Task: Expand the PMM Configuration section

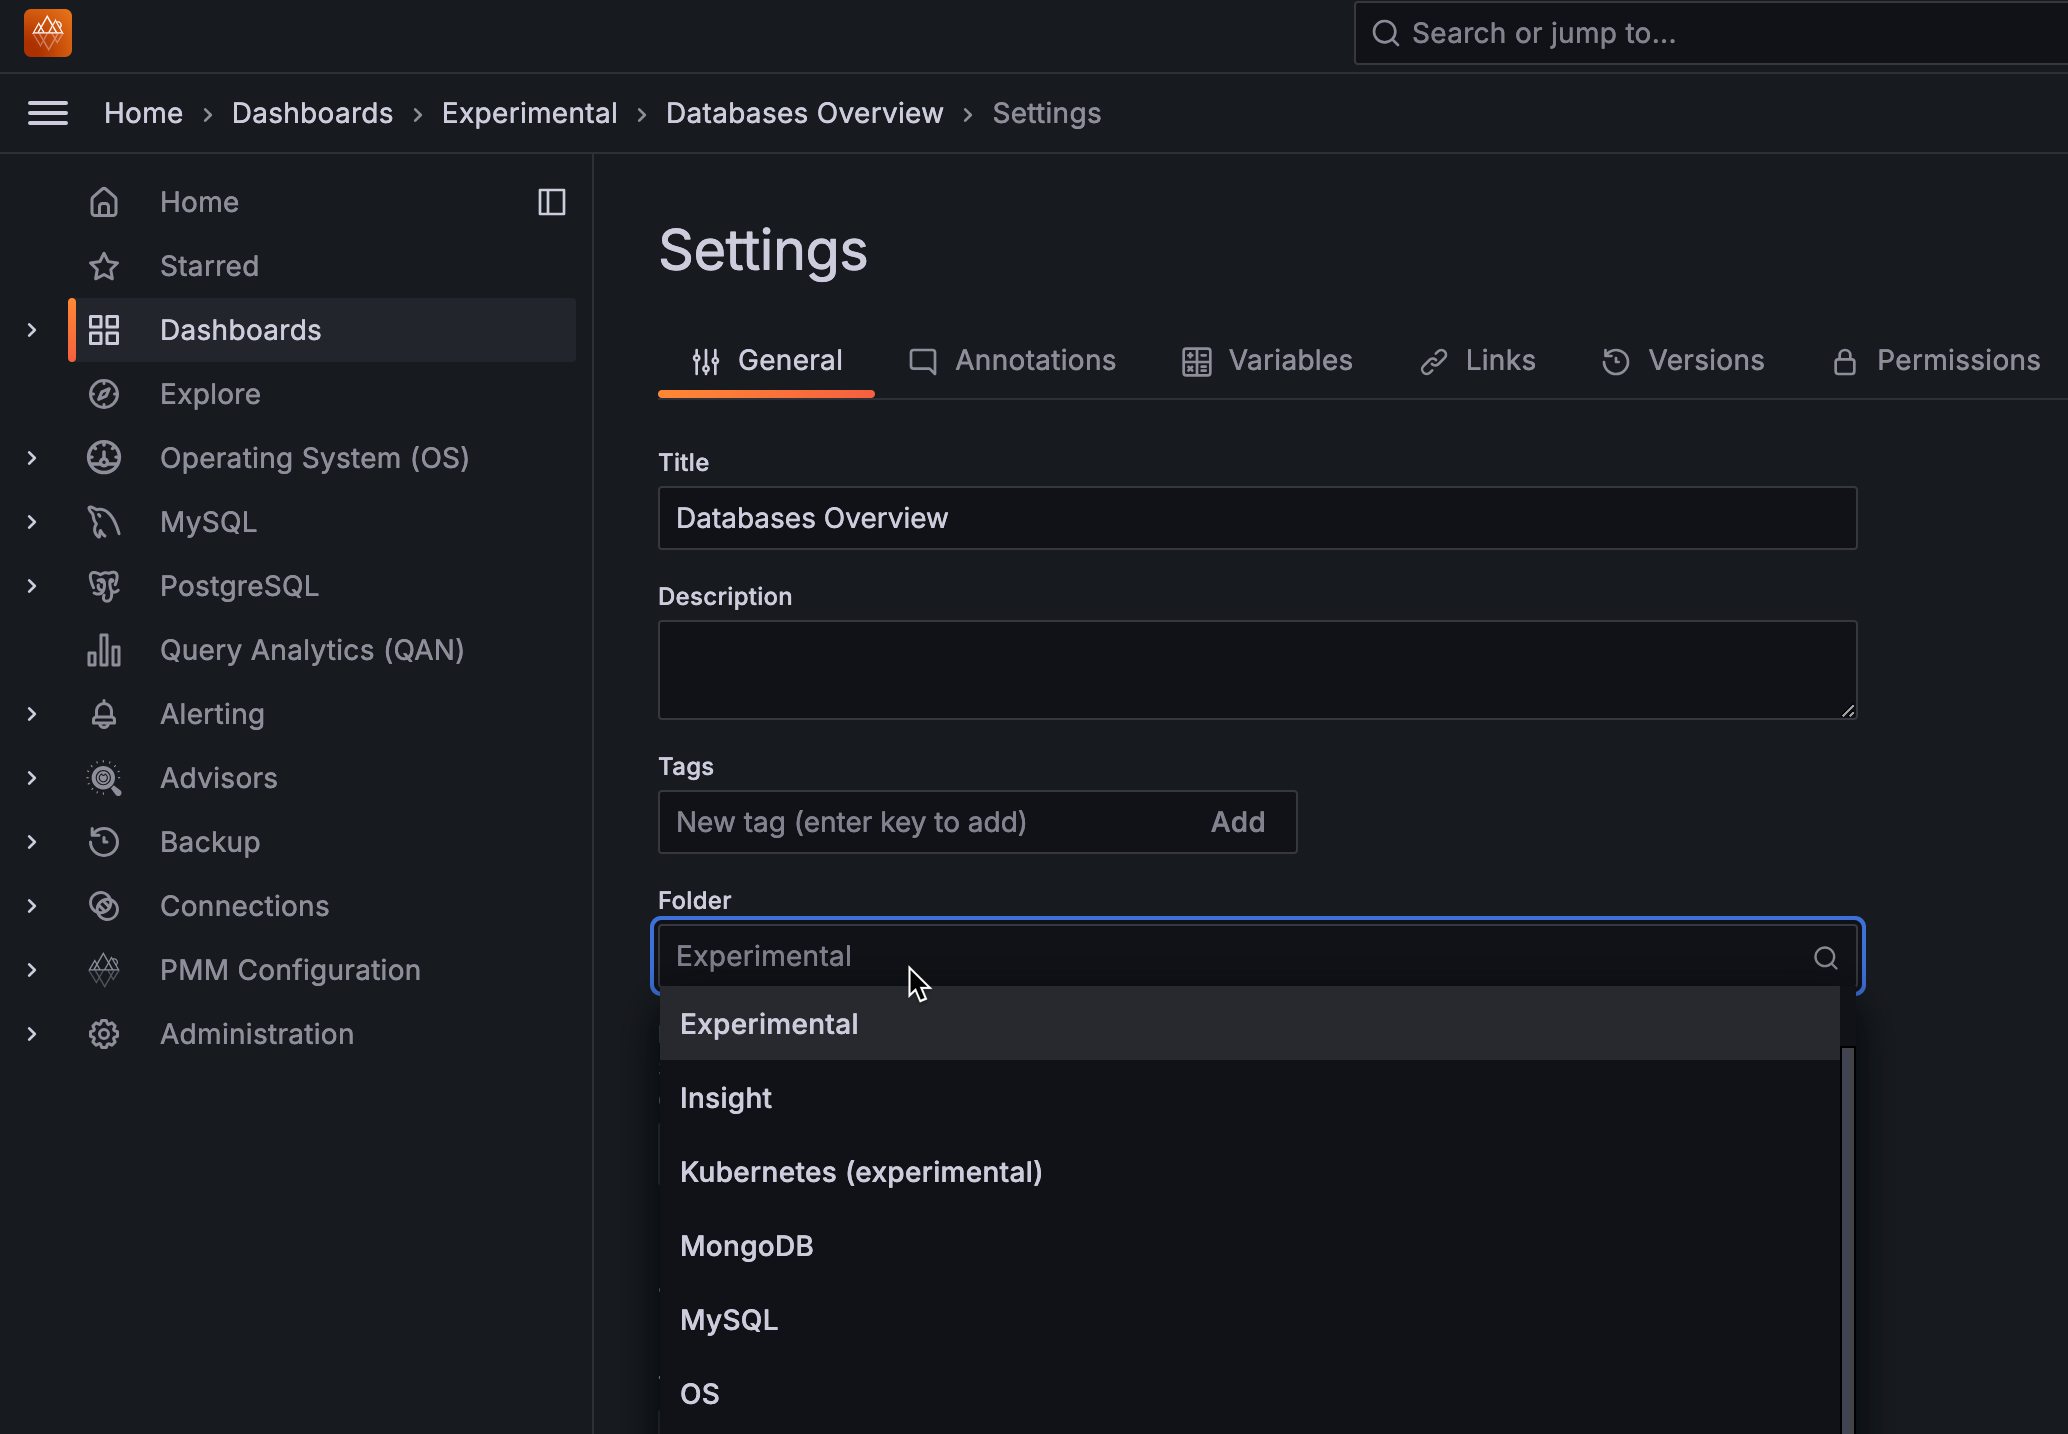Action: [32, 970]
